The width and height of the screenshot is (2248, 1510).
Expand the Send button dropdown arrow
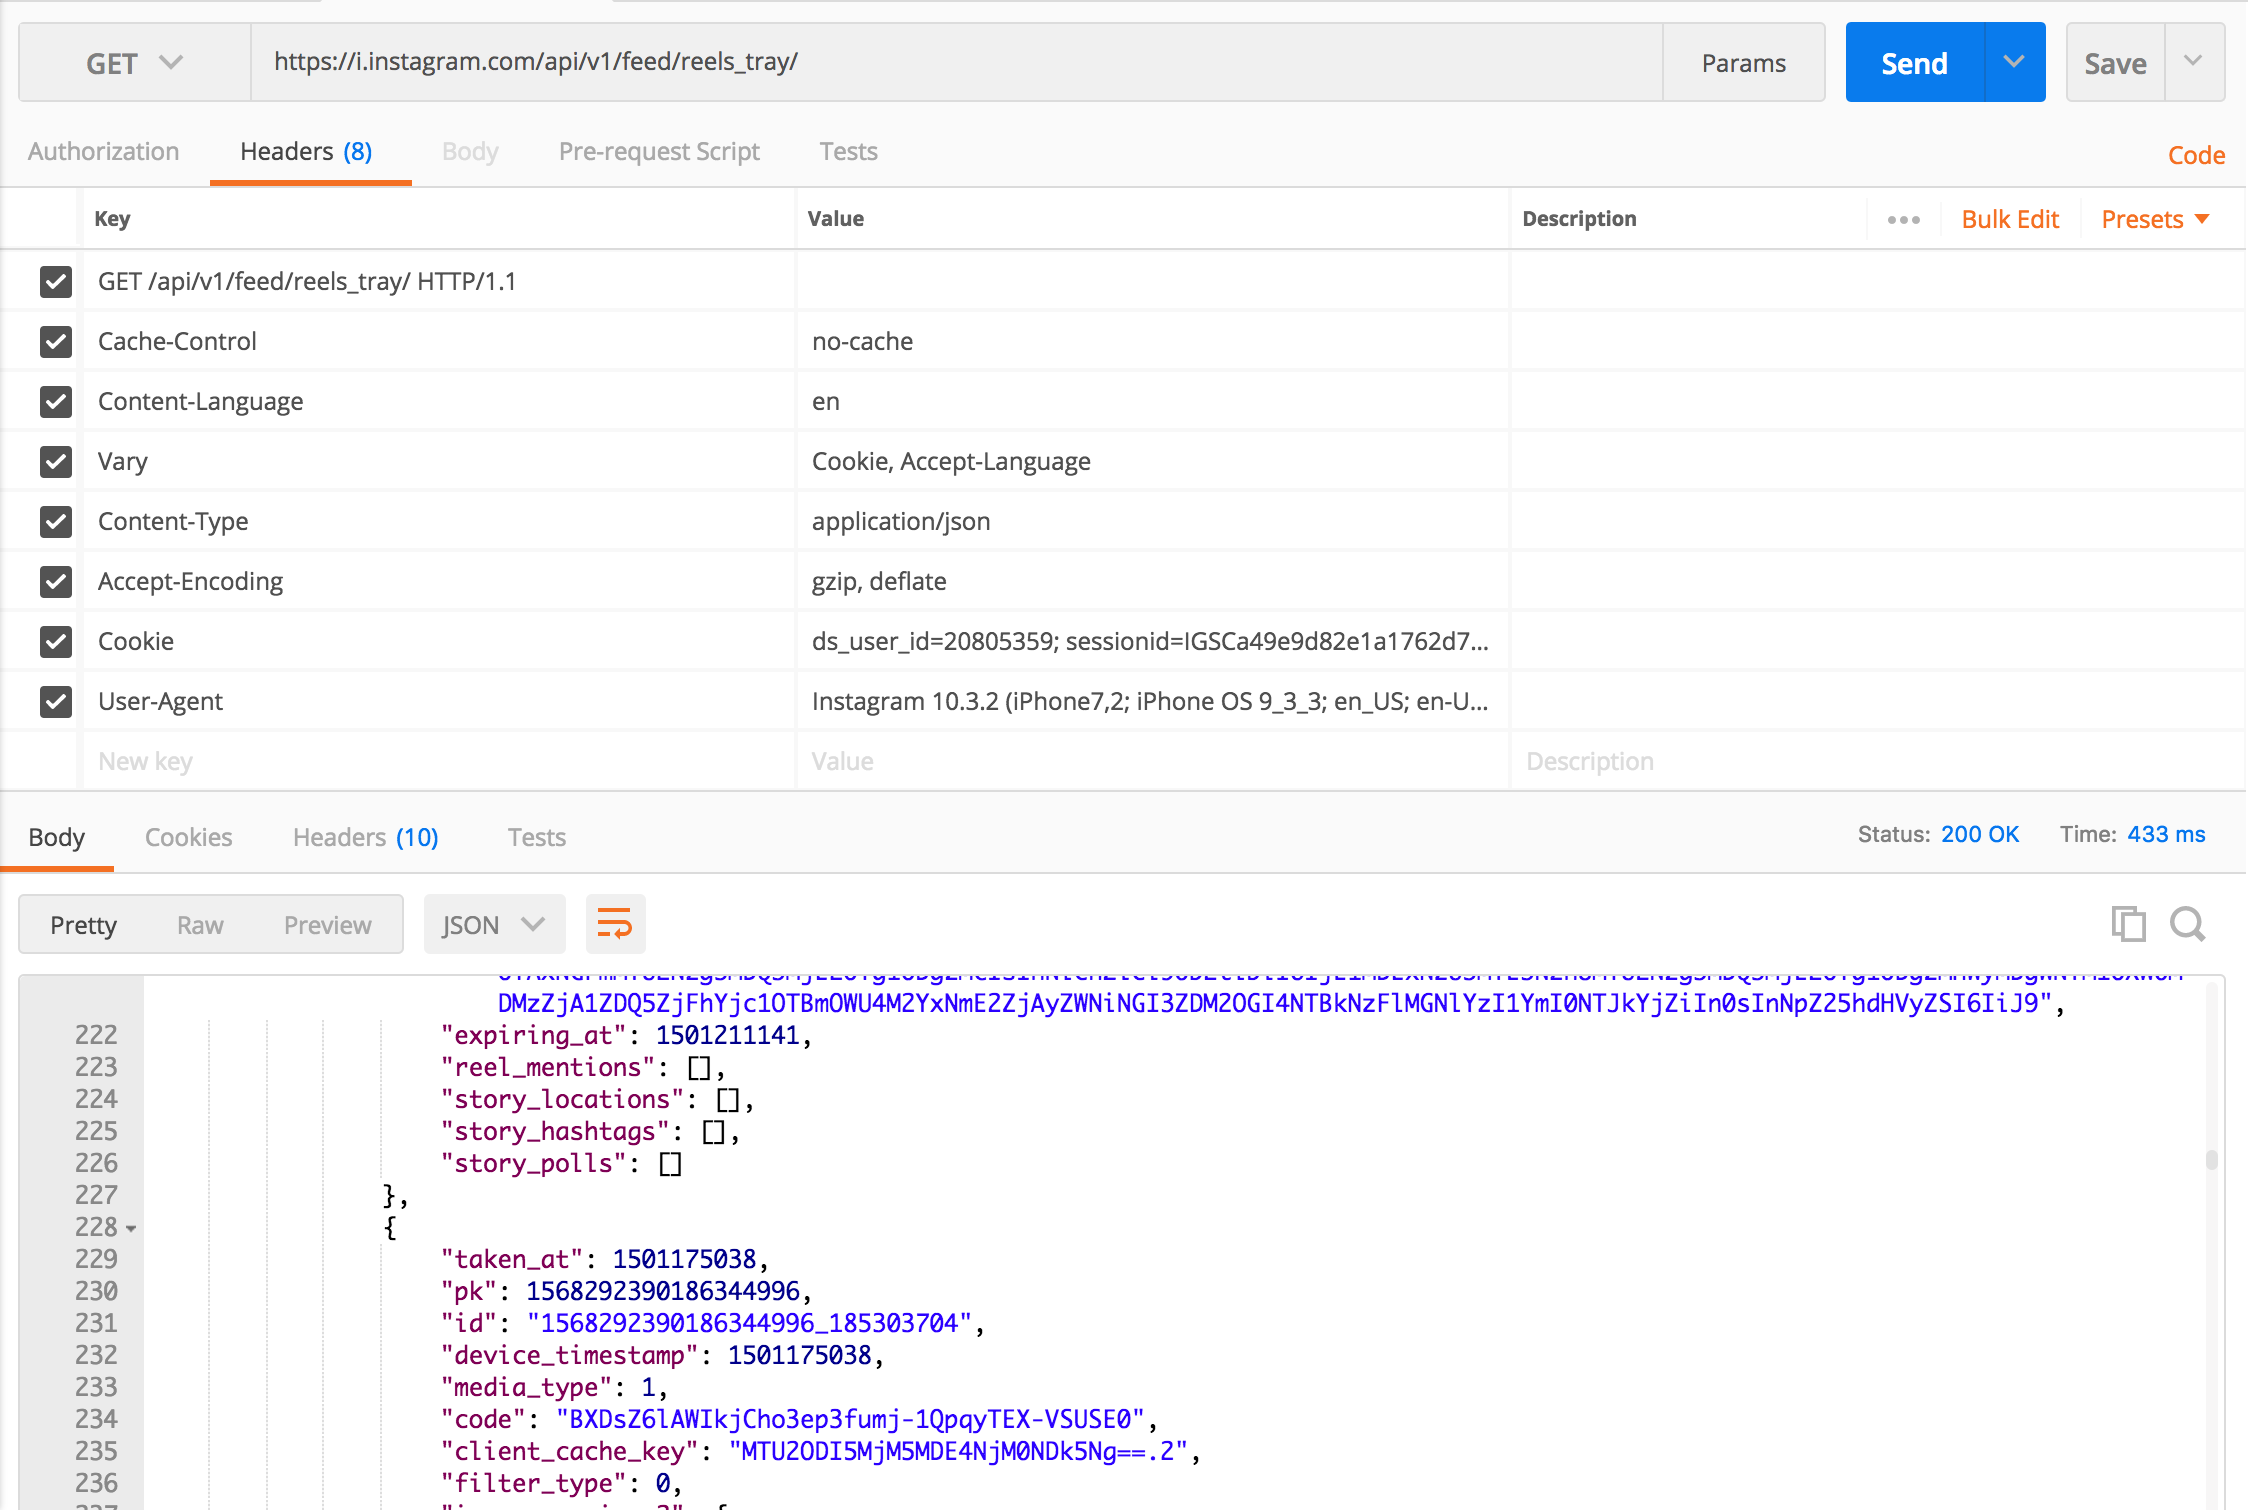pyautogui.click(x=2014, y=62)
